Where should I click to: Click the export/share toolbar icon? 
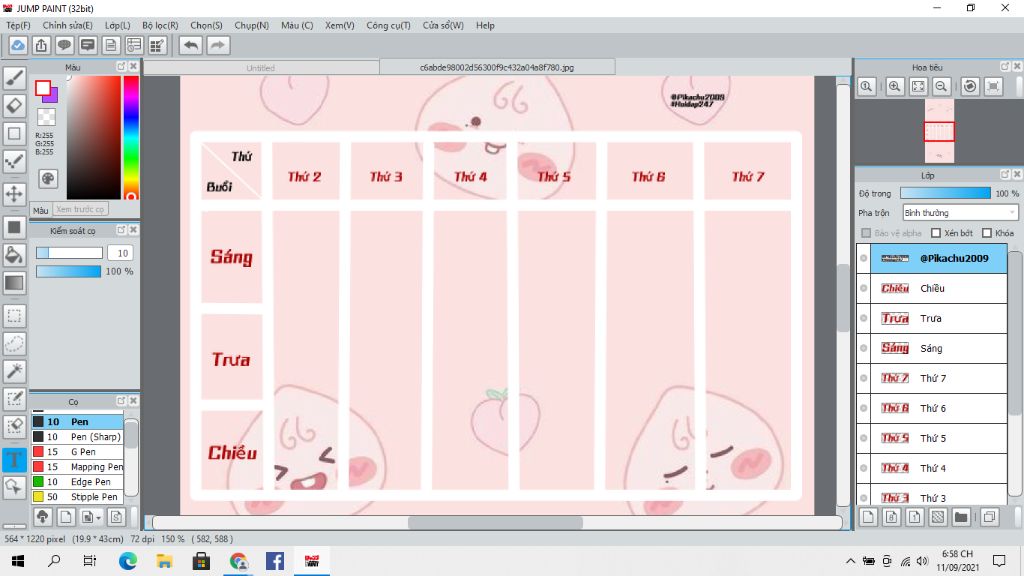[x=41, y=45]
